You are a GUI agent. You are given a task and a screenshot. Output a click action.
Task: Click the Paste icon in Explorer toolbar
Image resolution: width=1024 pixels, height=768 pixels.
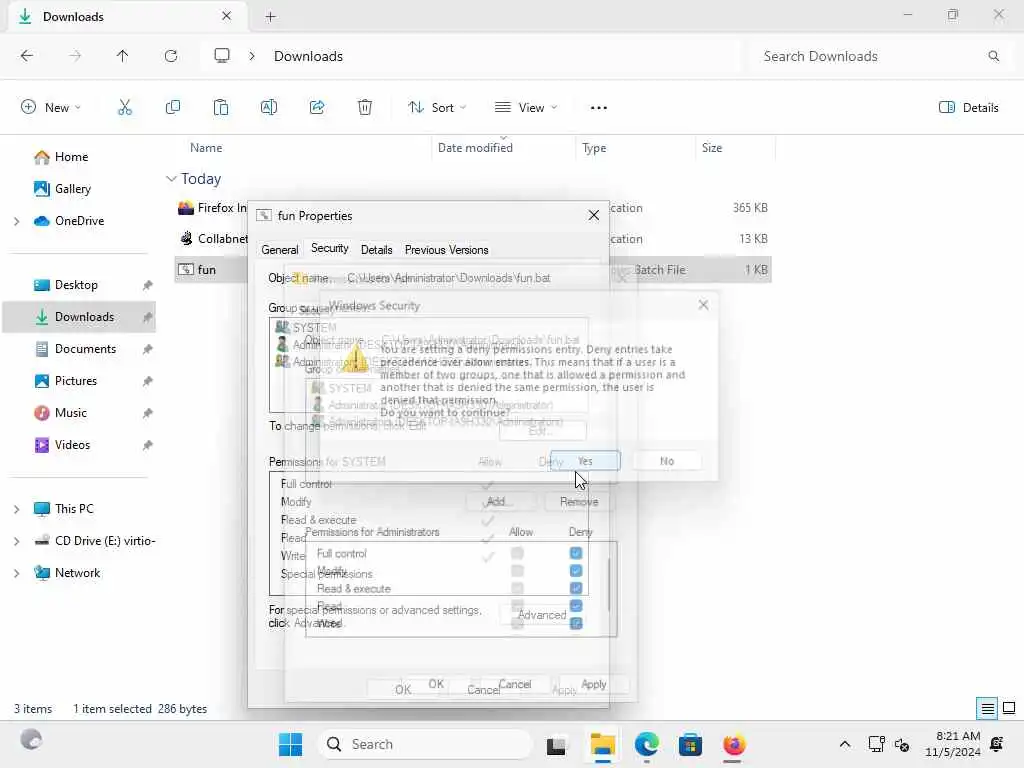pos(221,108)
